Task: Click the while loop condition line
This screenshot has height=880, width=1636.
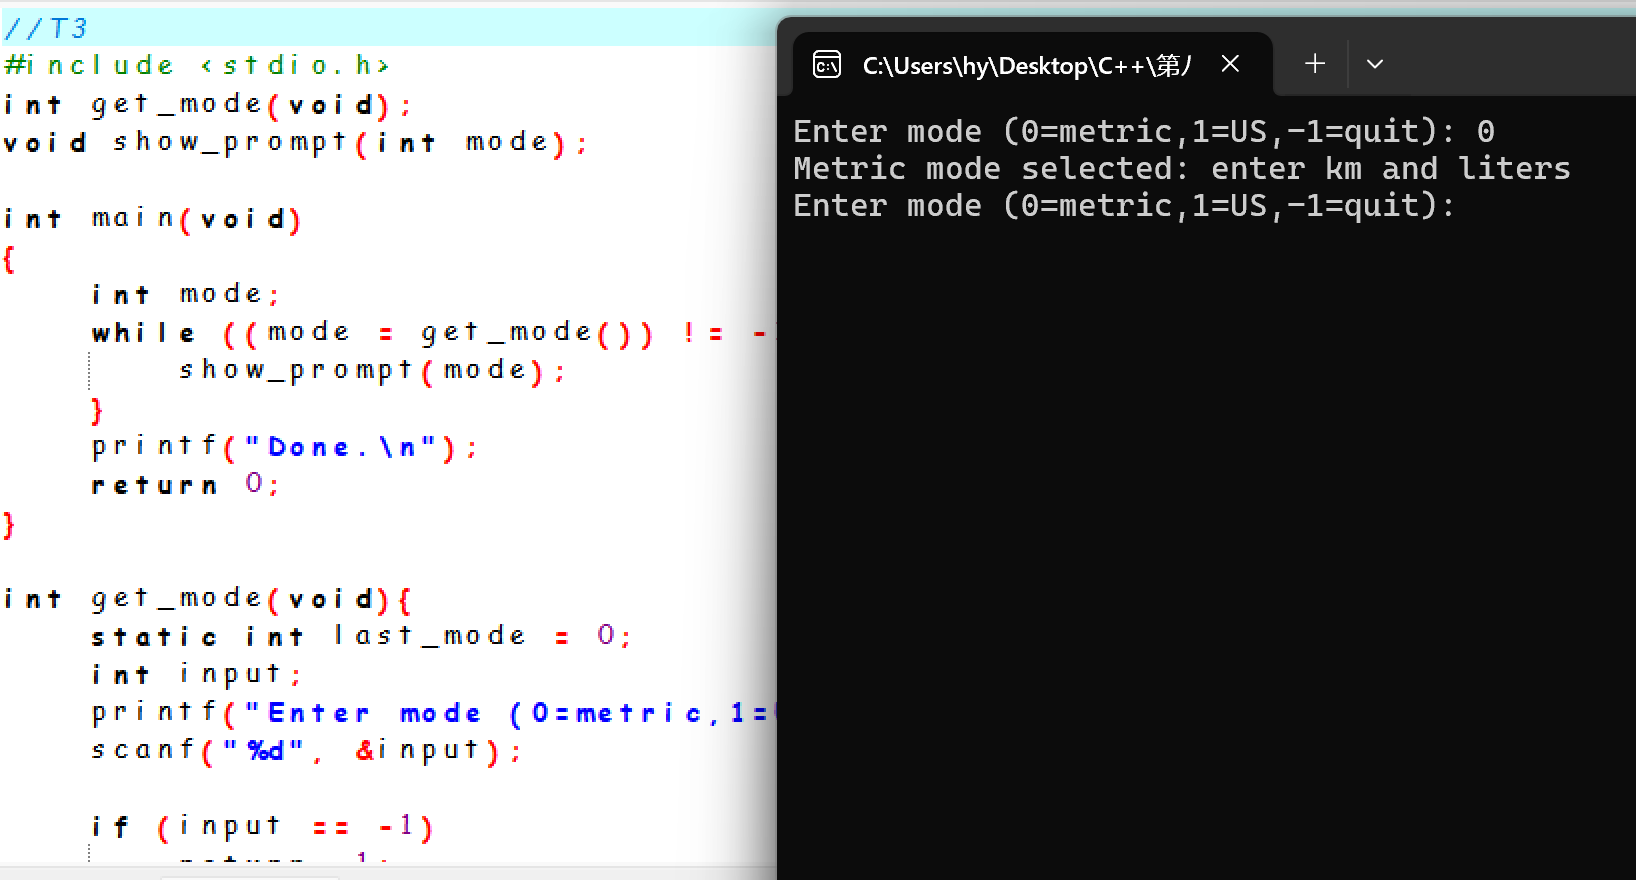Action: point(433,332)
